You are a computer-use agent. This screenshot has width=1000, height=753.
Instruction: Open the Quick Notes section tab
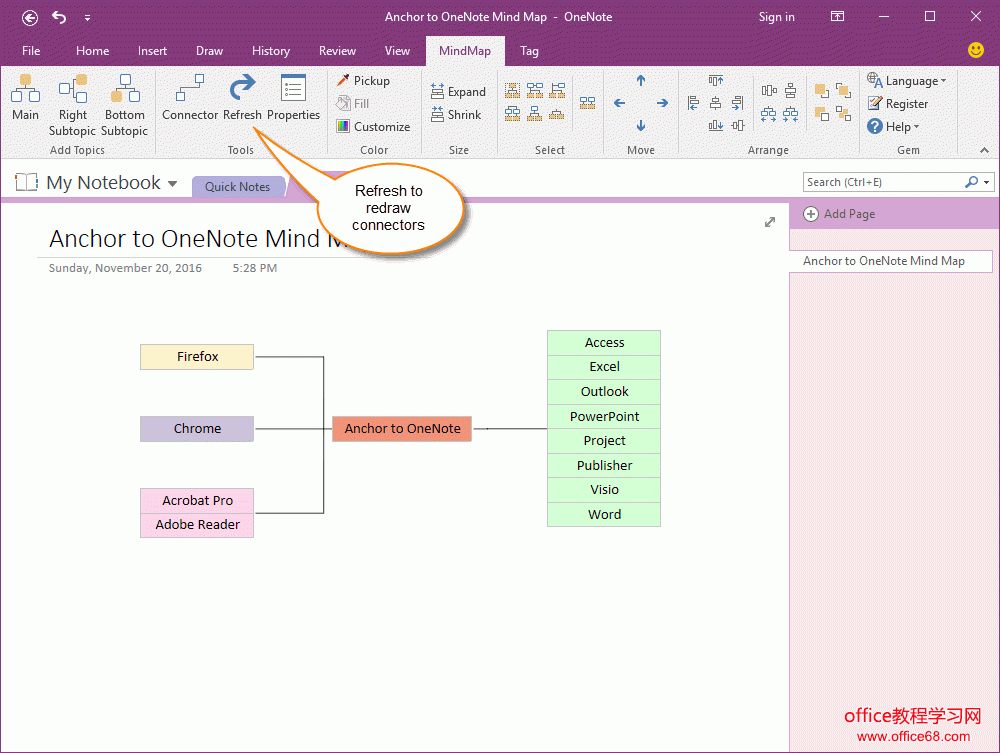237,187
